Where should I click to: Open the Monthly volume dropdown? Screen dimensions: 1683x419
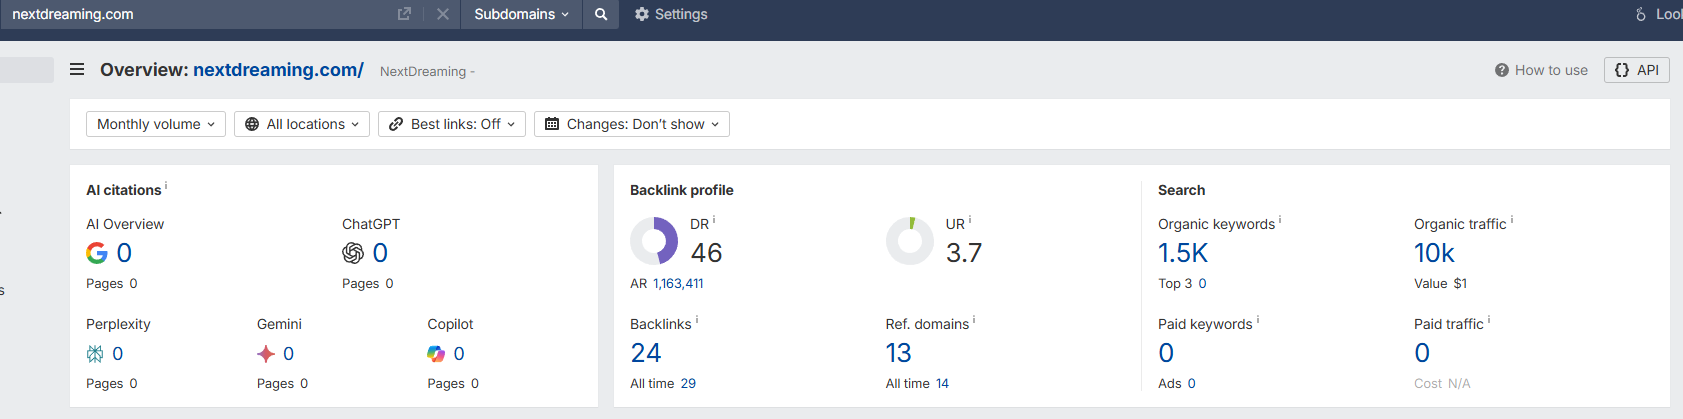tap(156, 124)
